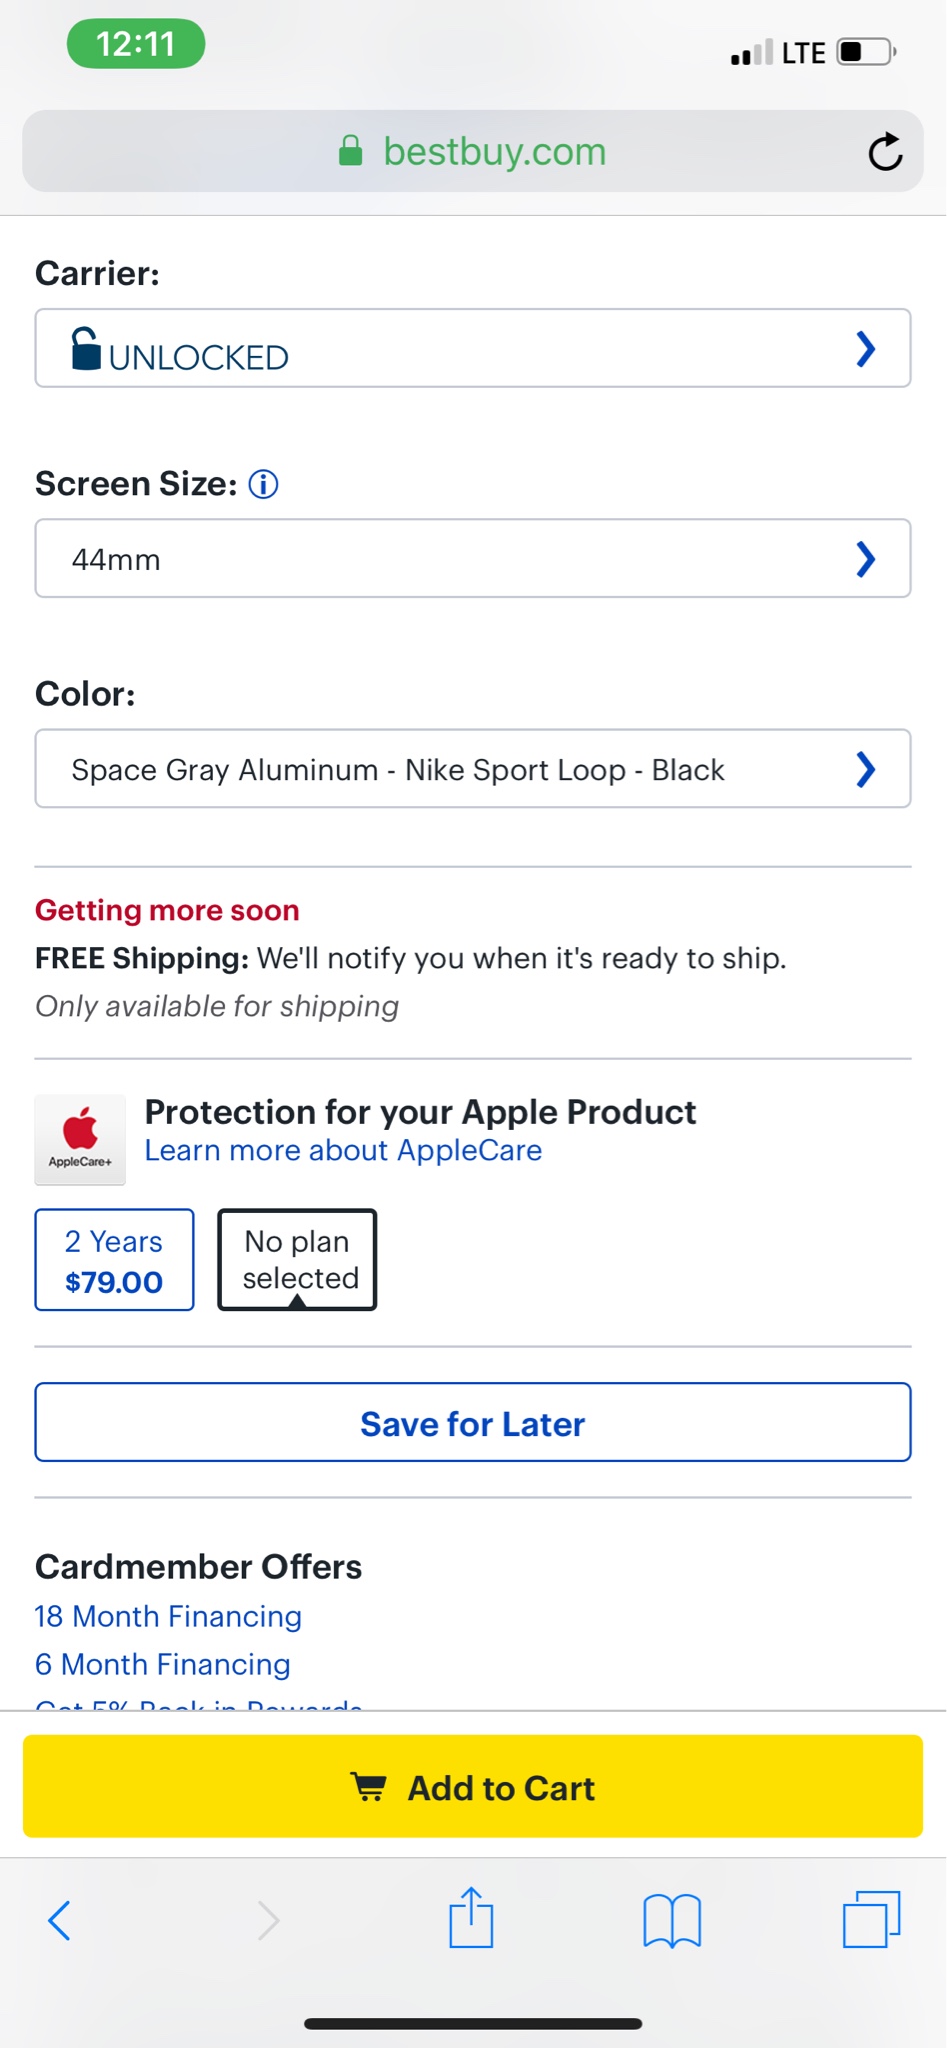The image size is (947, 2048).
Task: Open the Safari tabs overview icon
Action: click(871, 1919)
